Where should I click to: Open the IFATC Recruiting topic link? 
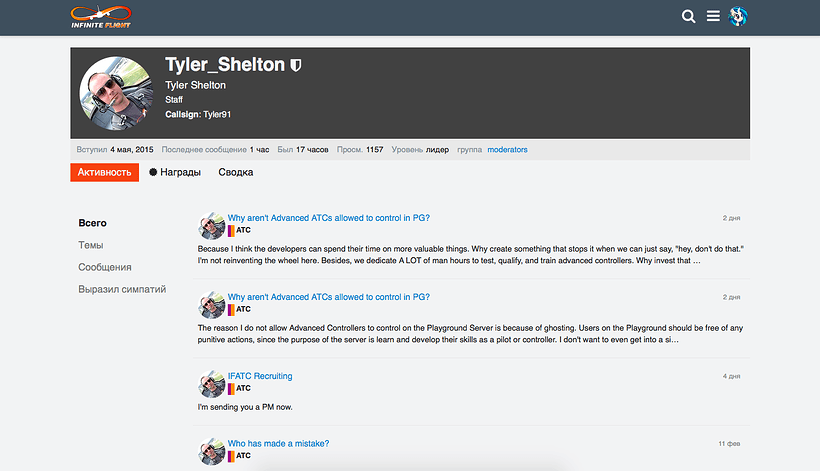(260, 376)
